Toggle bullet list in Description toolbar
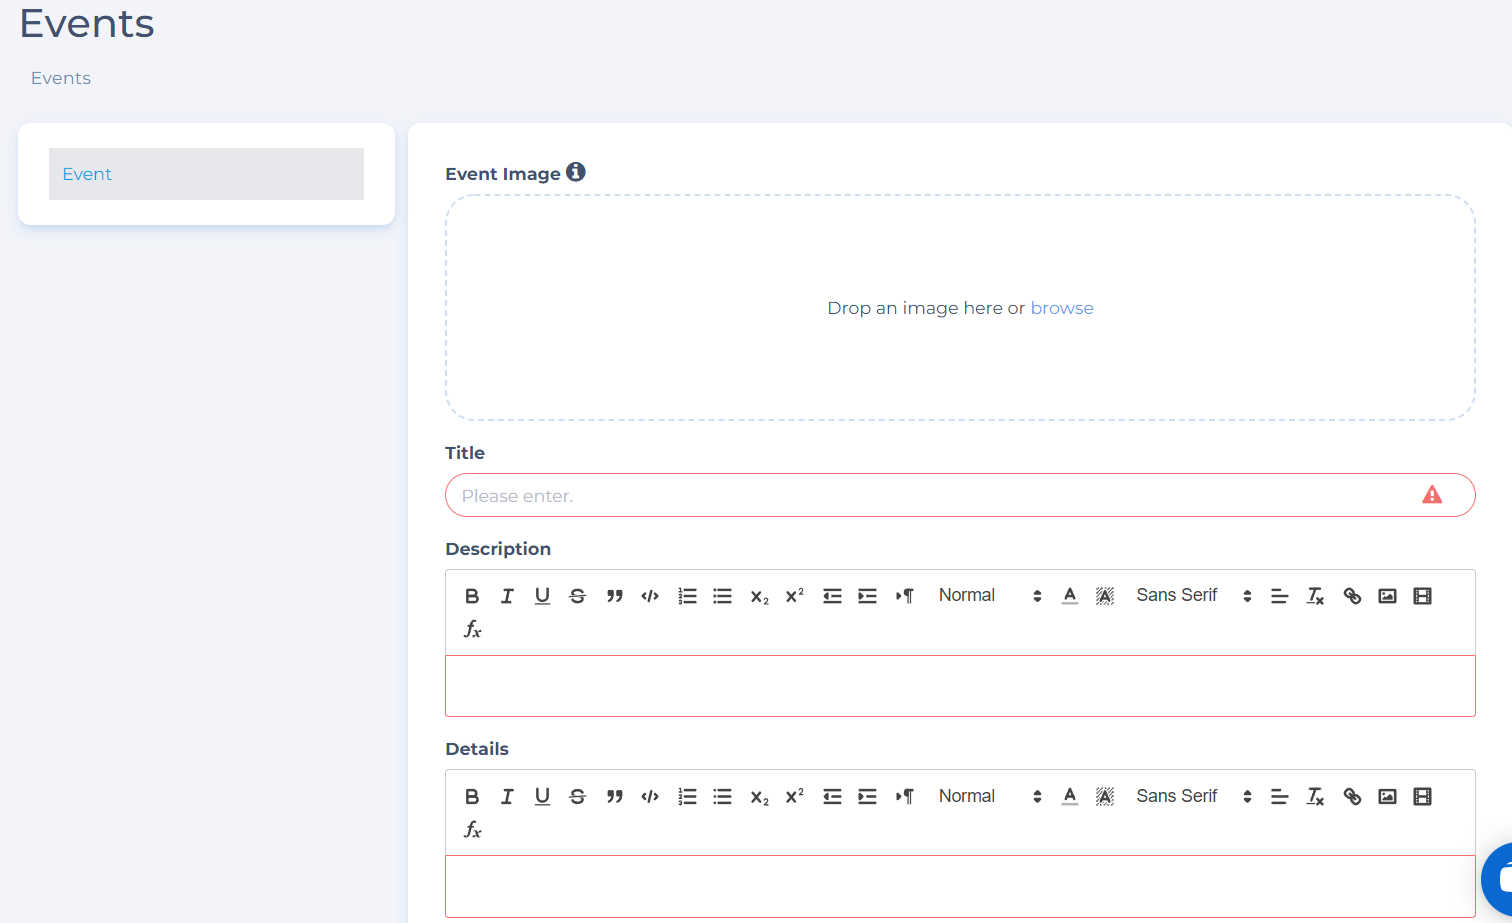Image resolution: width=1512 pixels, height=923 pixels. coord(722,596)
